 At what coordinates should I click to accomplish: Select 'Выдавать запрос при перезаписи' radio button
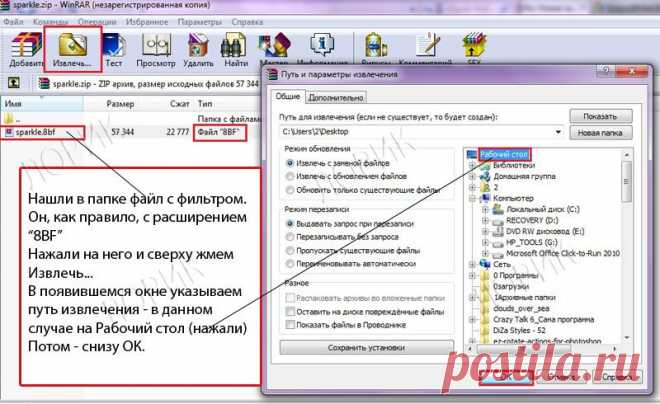[x=290, y=223]
